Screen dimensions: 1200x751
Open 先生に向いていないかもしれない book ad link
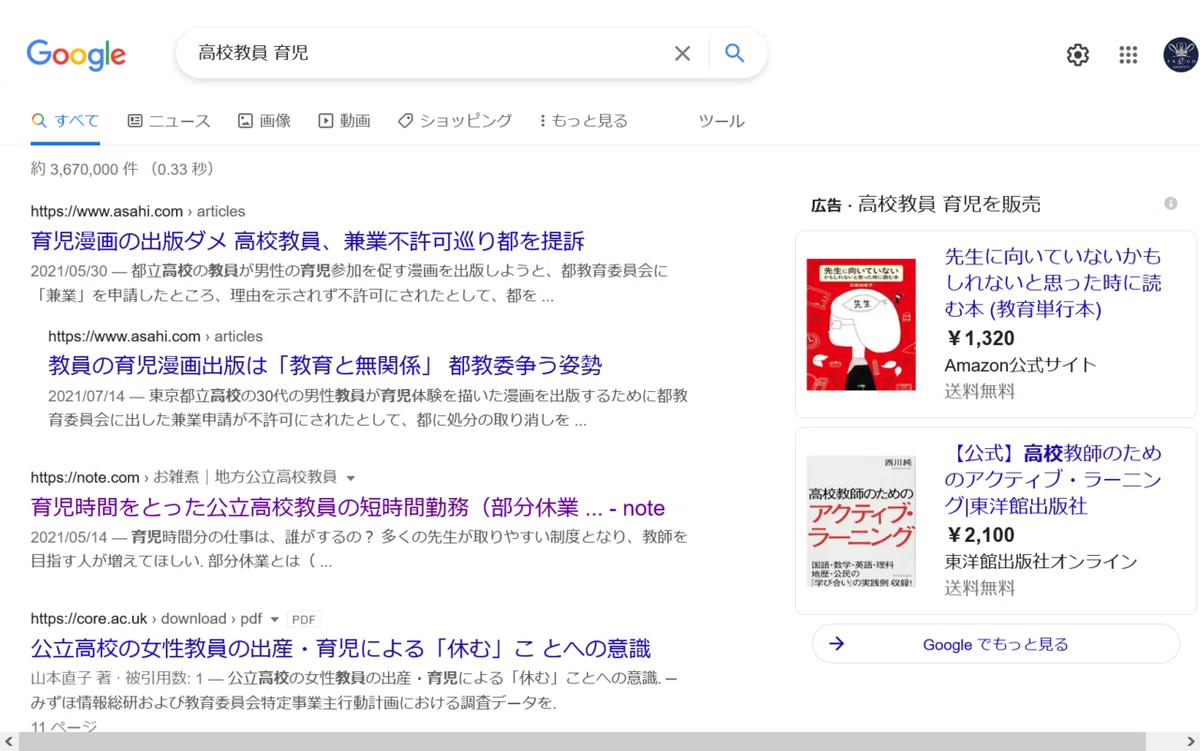[x=1053, y=283]
